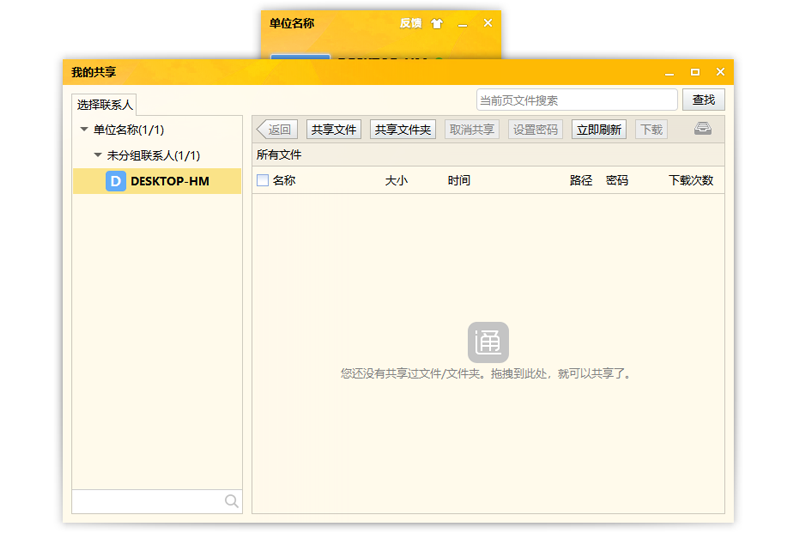The height and width of the screenshot is (533, 800).
Task: Click the magnifier icon in contact search
Action: coord(231,501)
